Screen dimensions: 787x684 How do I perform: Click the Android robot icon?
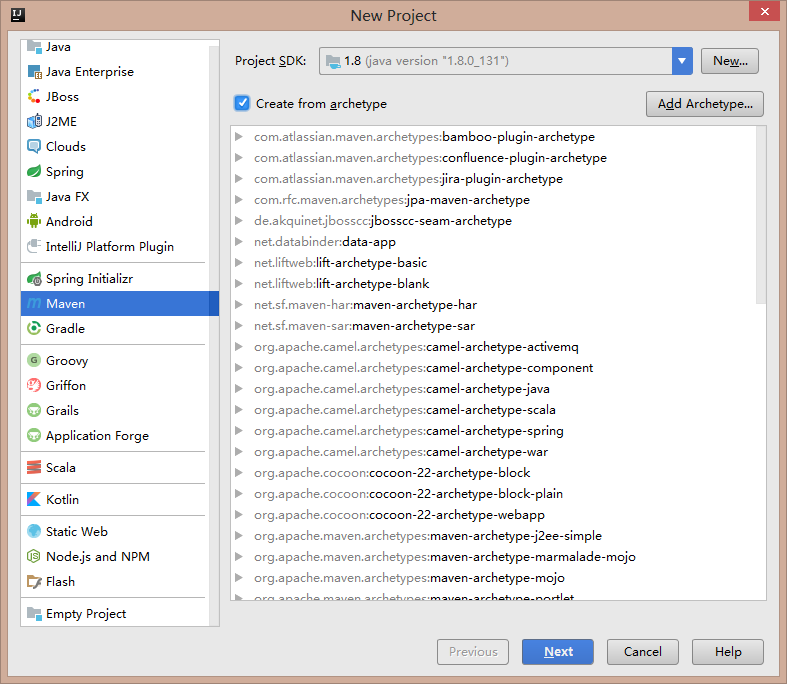pyautogui.click(x=34, y=221)
